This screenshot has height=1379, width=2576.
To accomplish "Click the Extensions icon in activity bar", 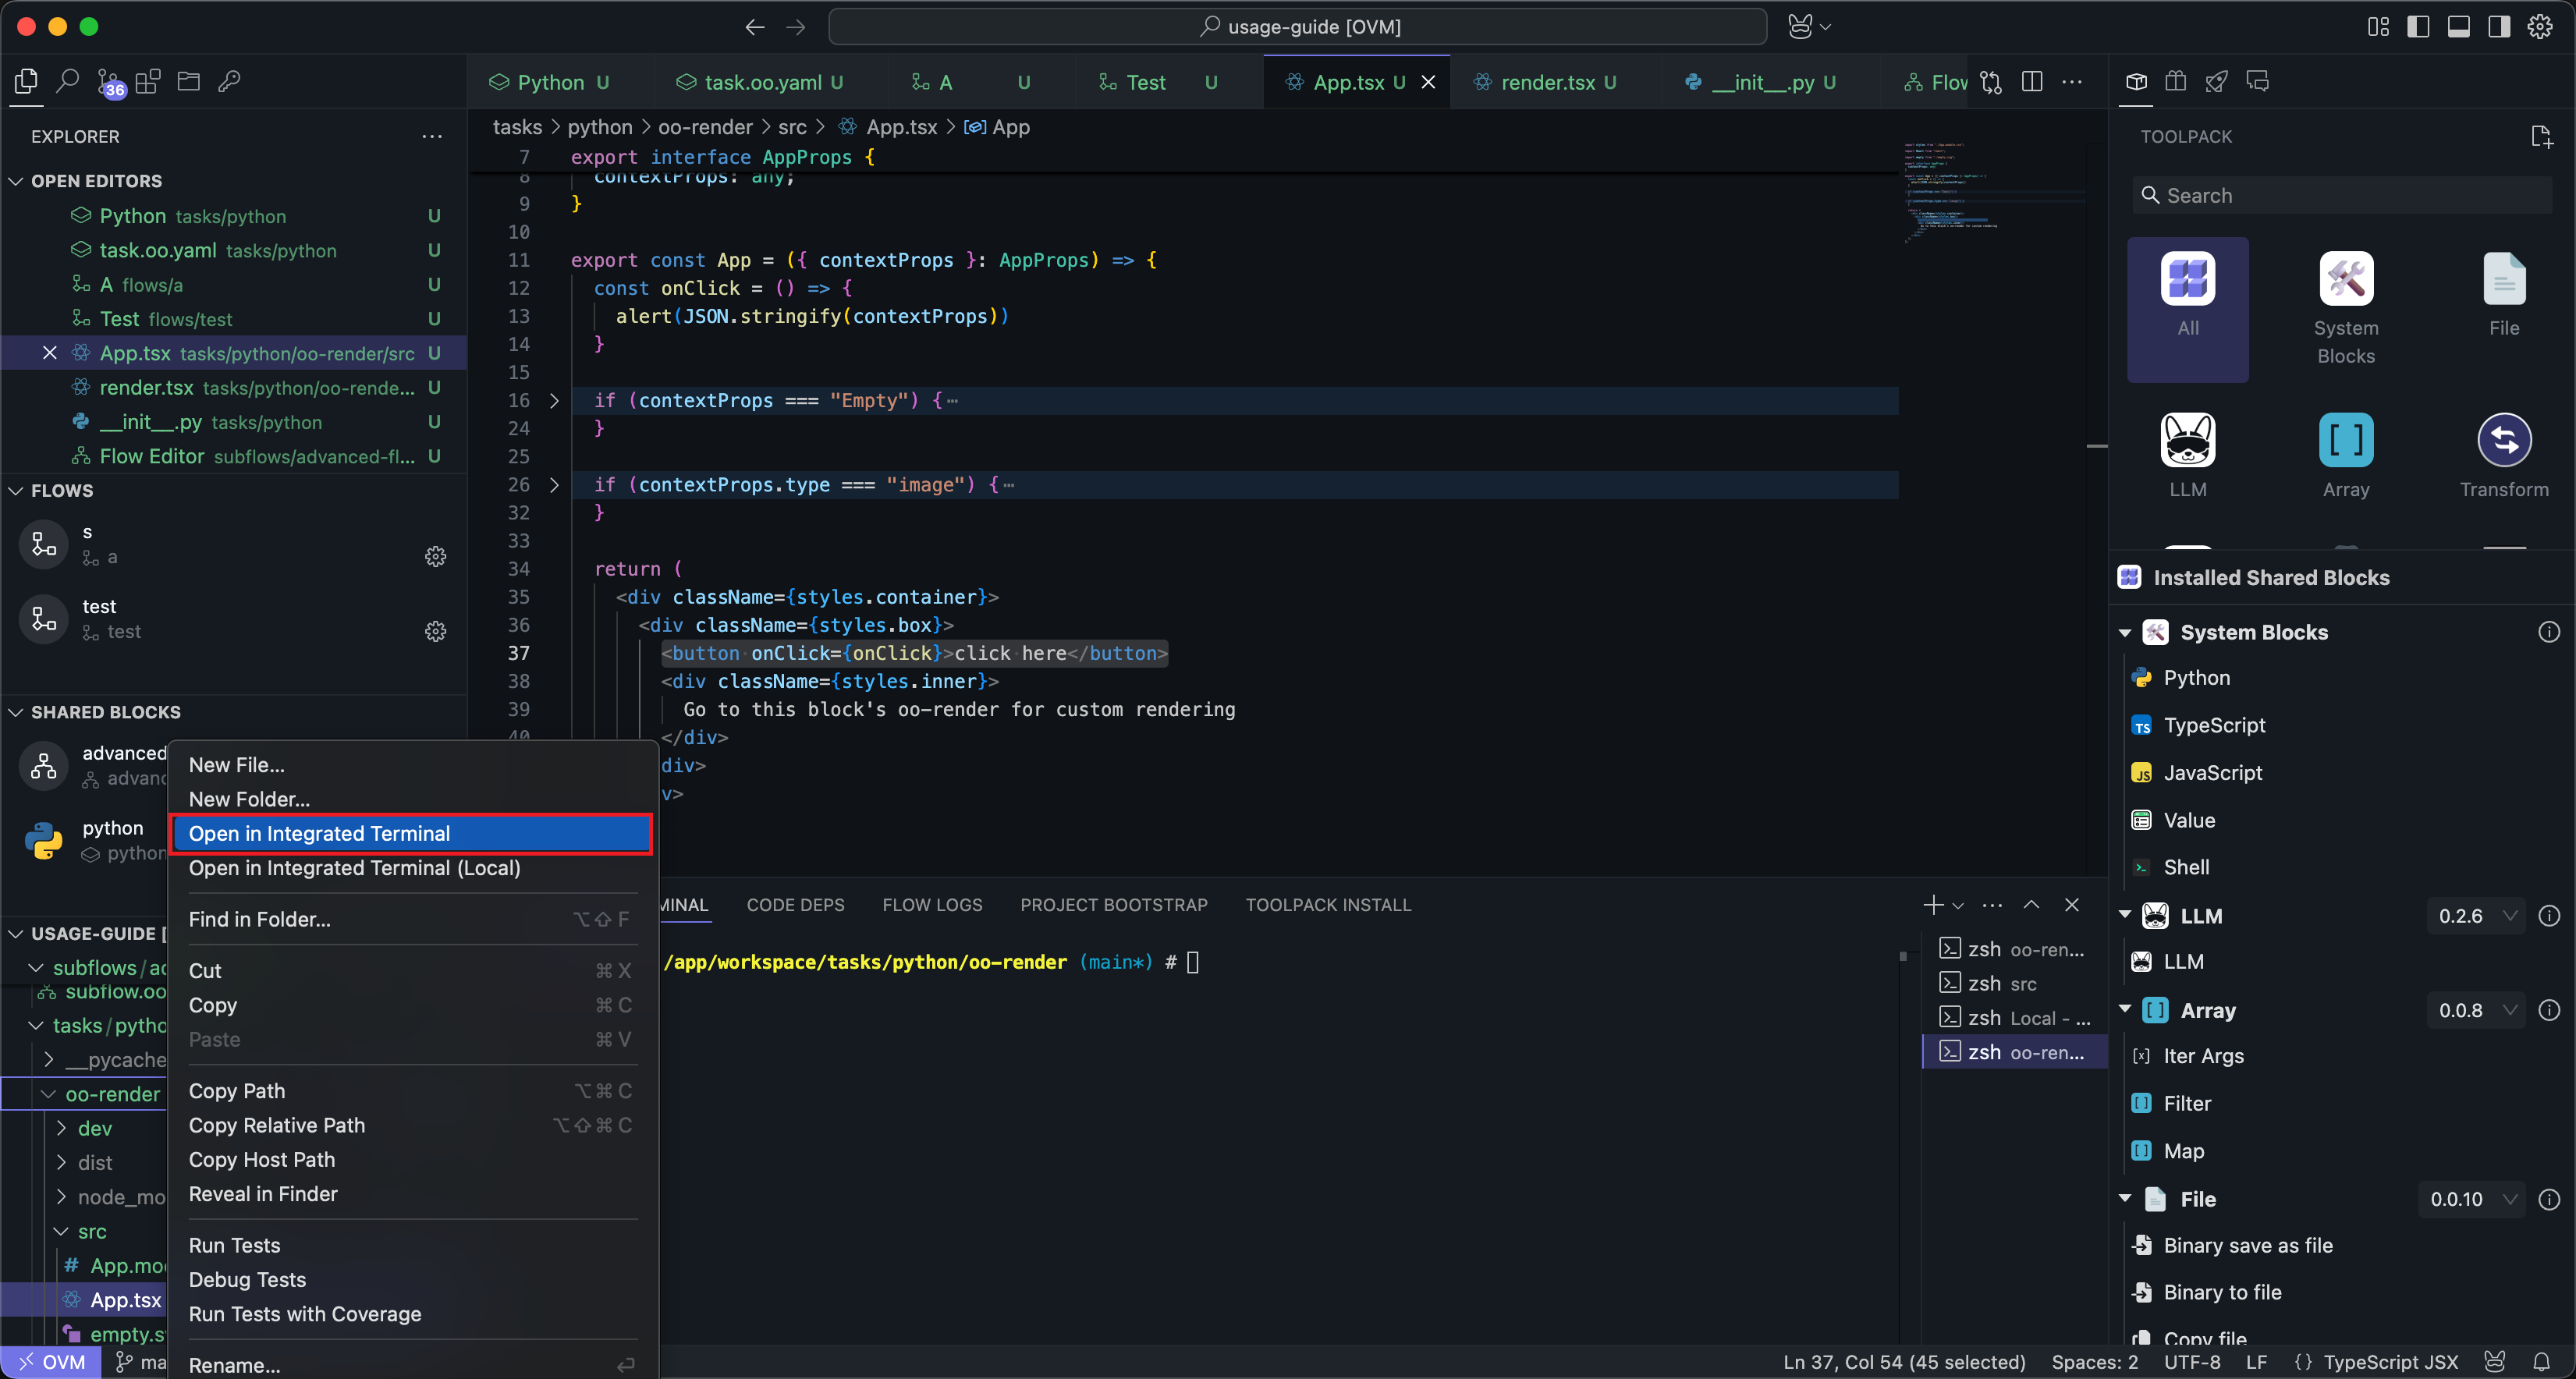I will click(x=148, y=82).
